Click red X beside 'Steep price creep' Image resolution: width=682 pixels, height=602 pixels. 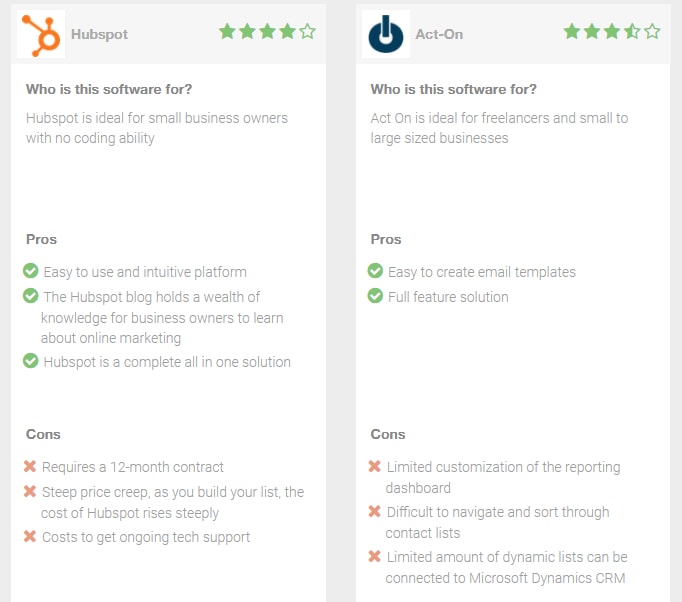30,492
